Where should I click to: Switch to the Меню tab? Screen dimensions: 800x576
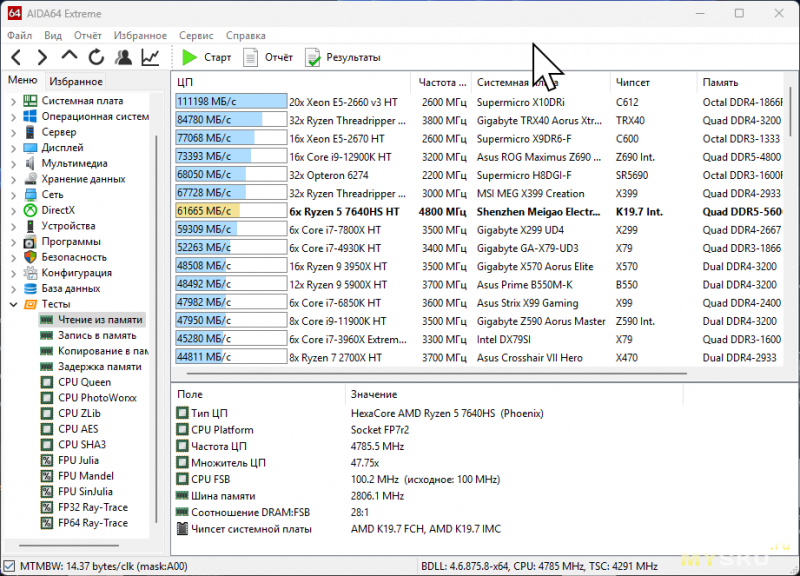click(22, 80)
